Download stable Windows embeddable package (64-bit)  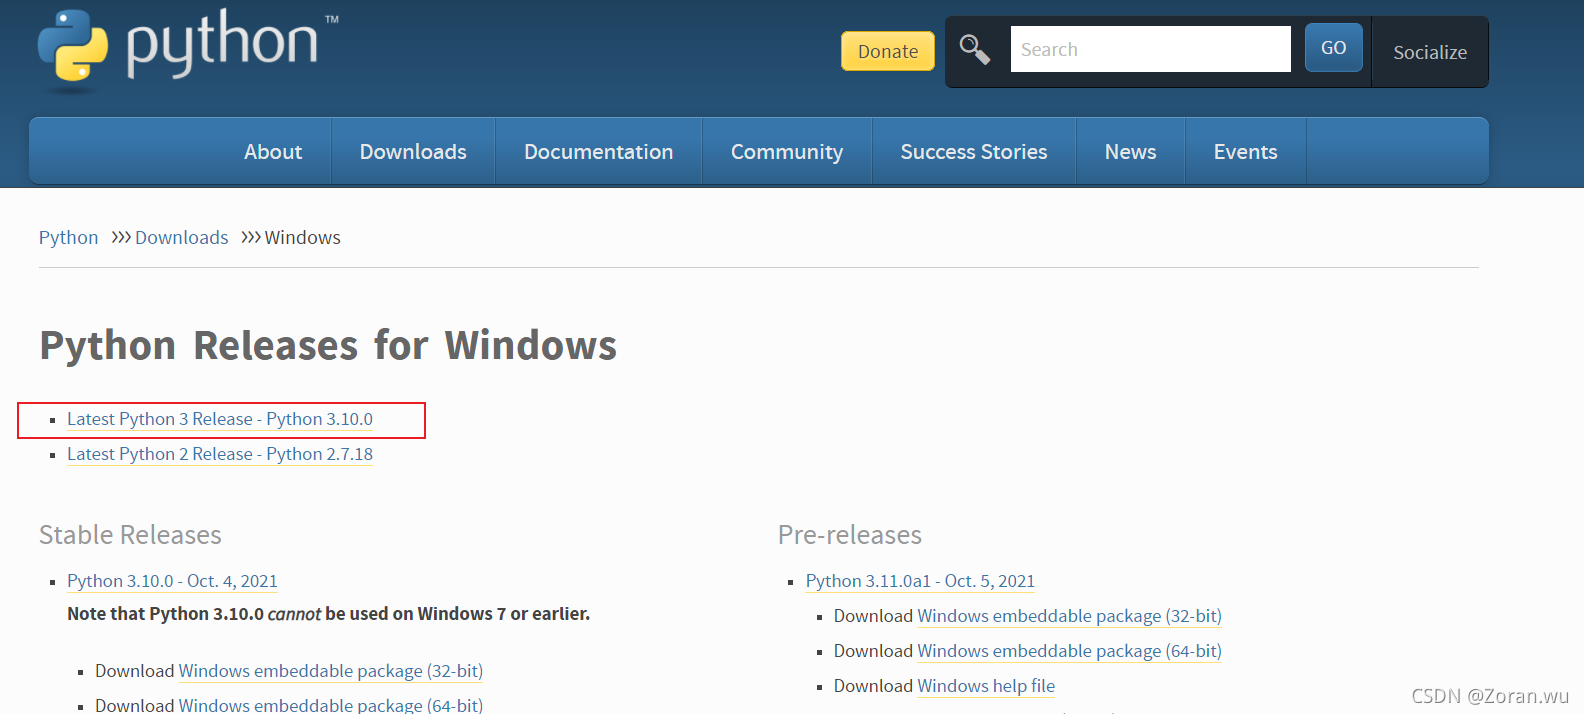click(x=331, y=705)
